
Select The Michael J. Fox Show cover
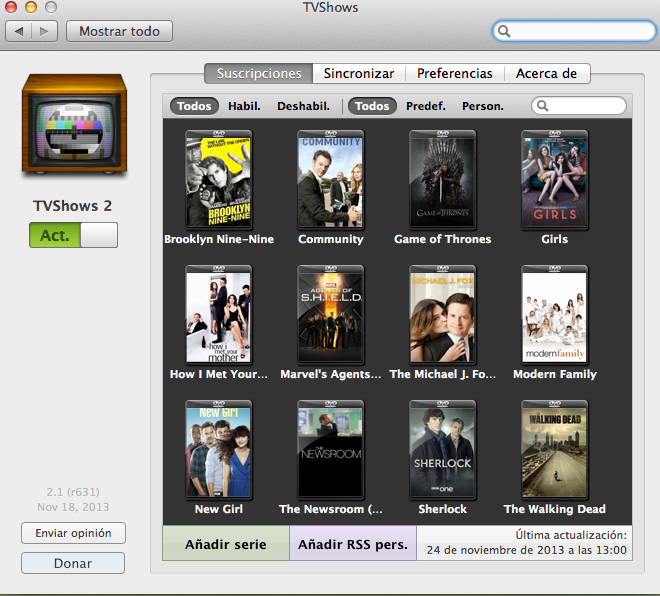click(x=442, y=315)
